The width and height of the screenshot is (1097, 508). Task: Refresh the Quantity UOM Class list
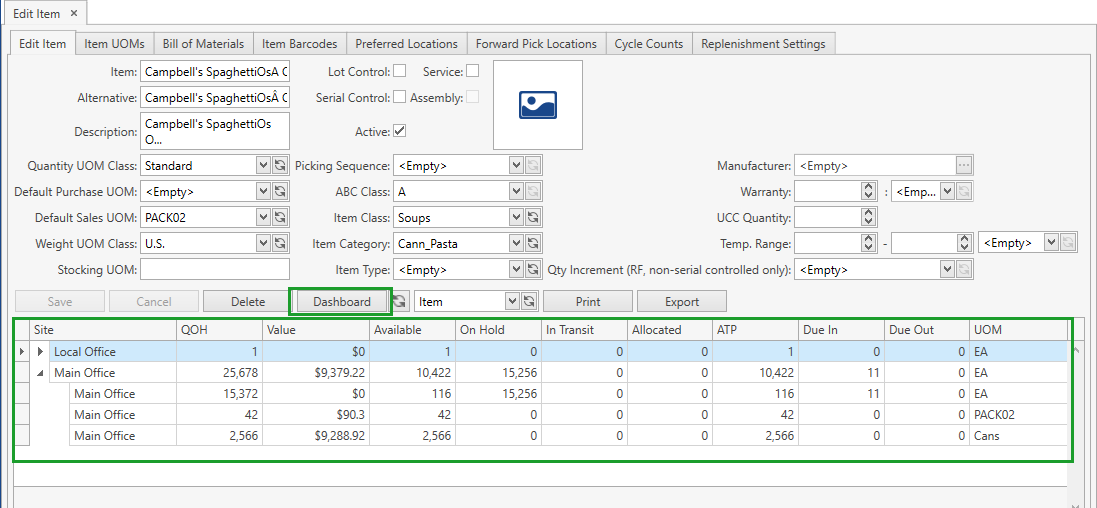pos(280,166)
